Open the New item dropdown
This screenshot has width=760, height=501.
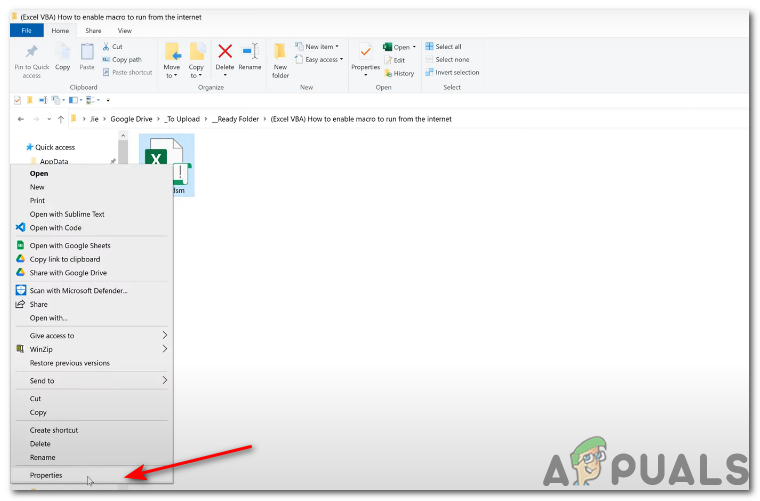317,47
